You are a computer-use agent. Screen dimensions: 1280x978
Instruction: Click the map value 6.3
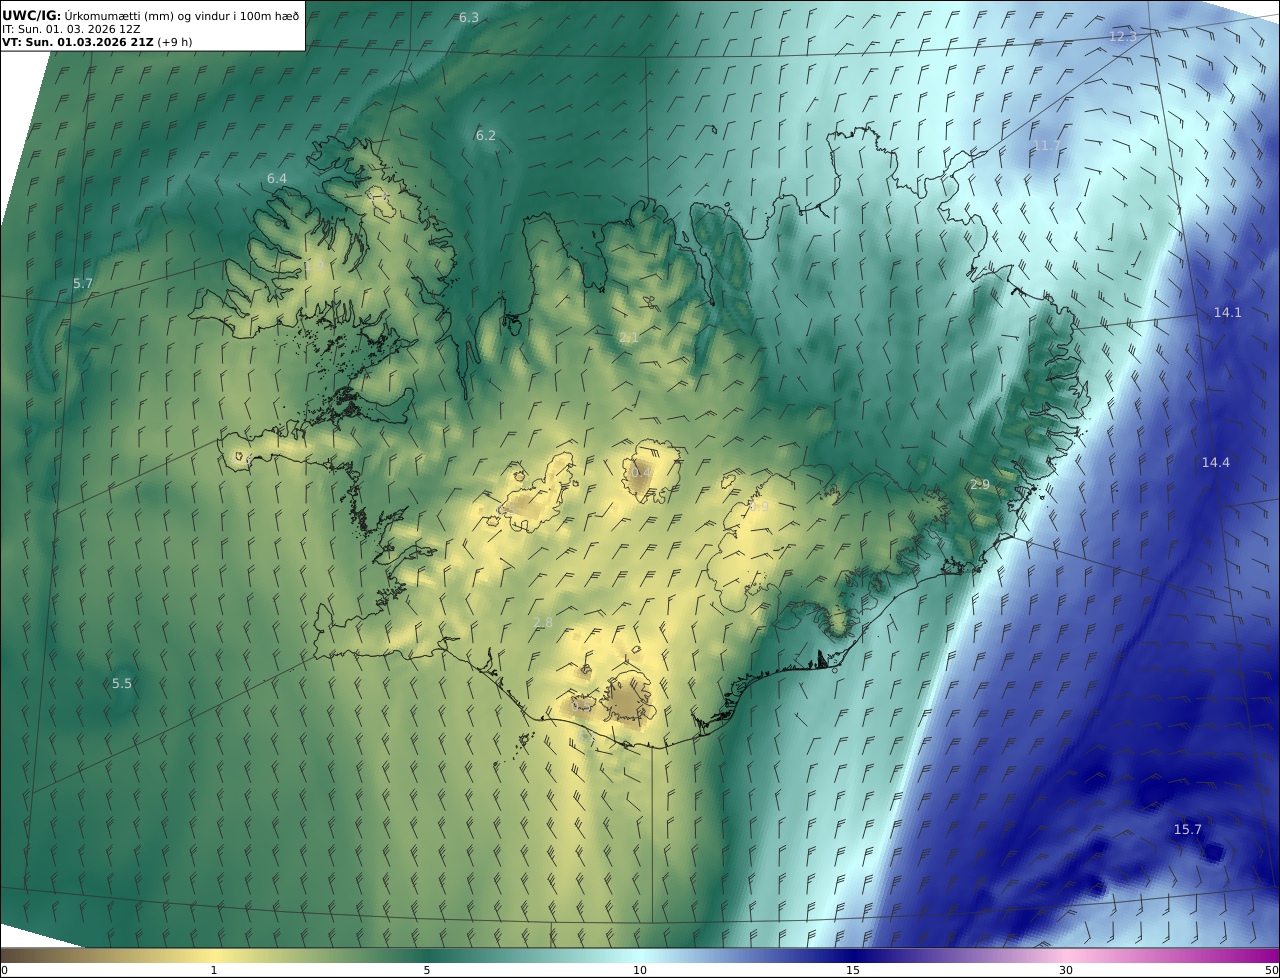(468, 18)
